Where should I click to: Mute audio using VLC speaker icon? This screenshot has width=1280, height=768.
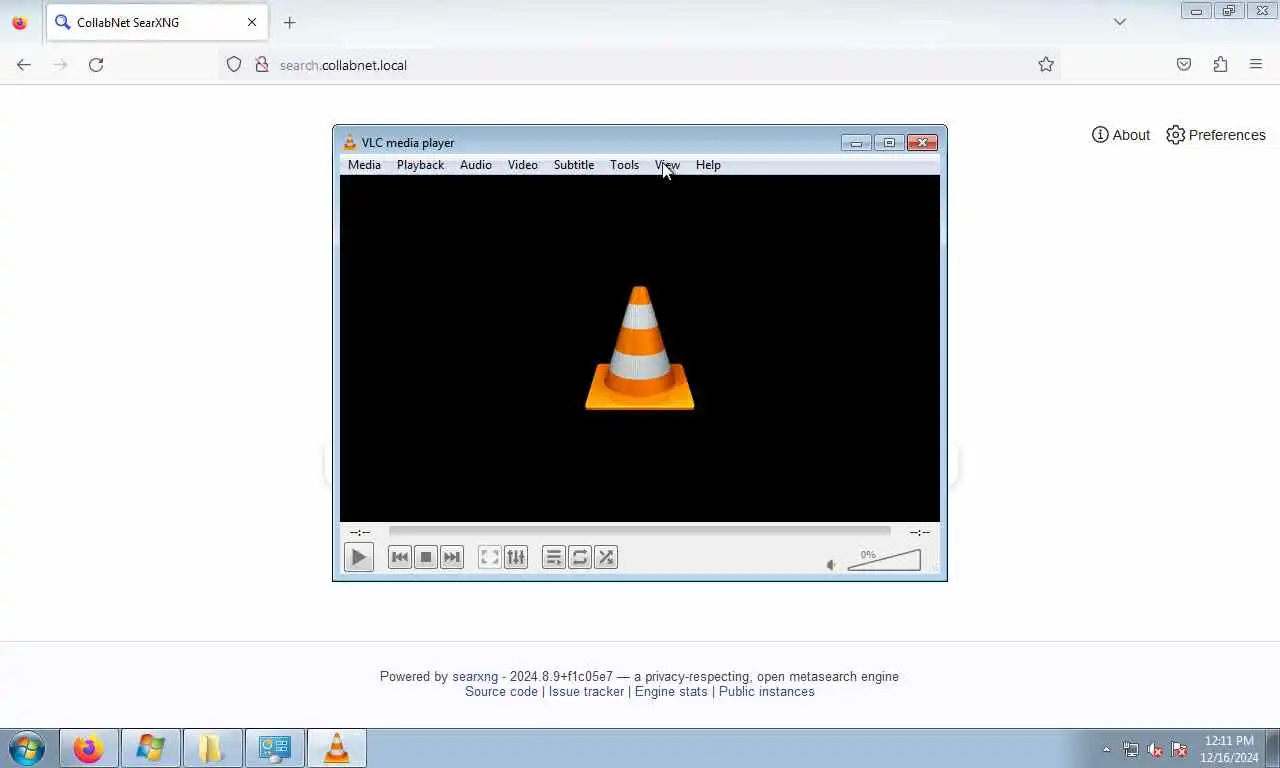(x=831, y=565)
